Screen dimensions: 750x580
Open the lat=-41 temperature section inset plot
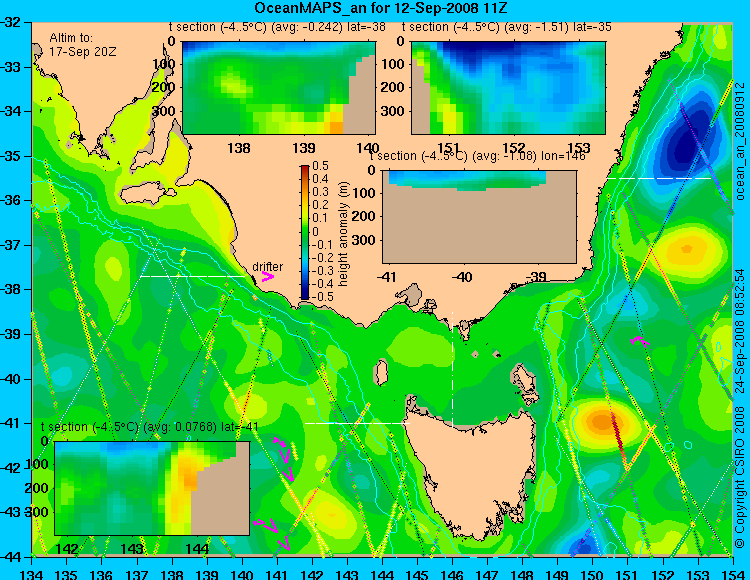(x=152, y=488)
